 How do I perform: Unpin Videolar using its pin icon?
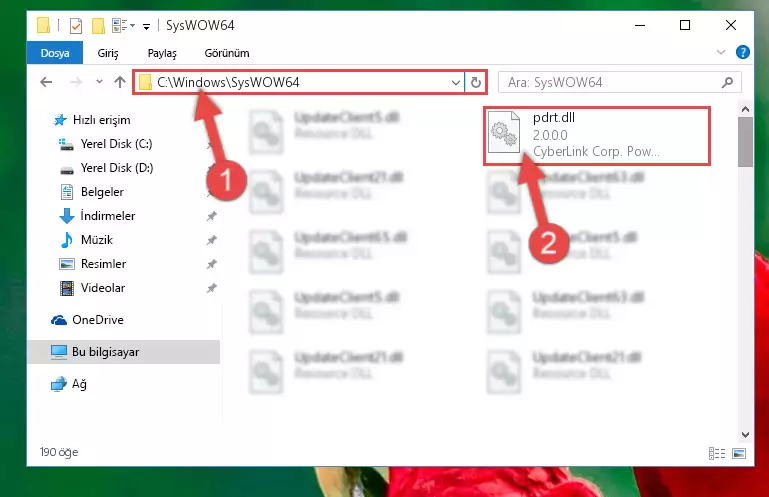point(211,288)
